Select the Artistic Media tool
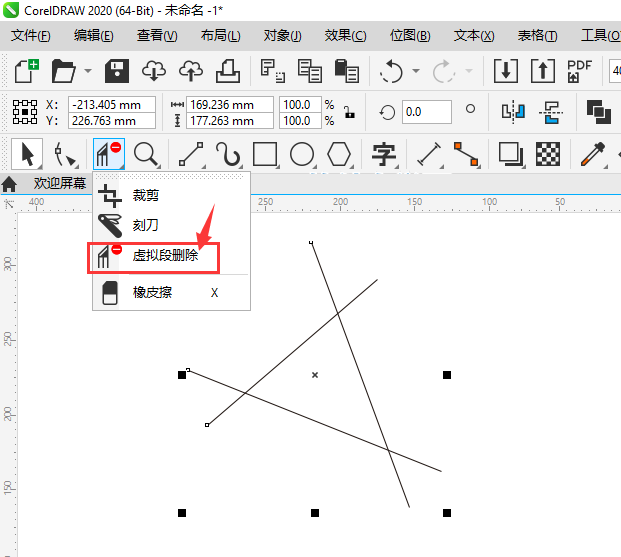The height and width of the screenshot is (557, 621). coord(228,155)
